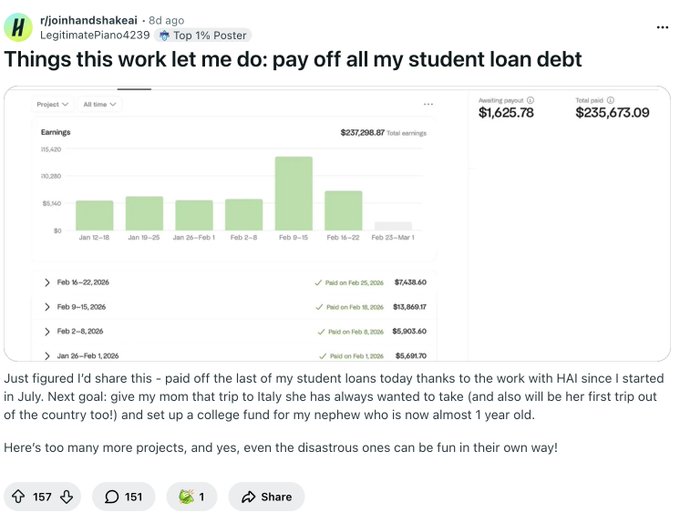Open LegitimatePiano4239's user profile
This screenshot has width=680, height=523.
(x=94, y=34)
